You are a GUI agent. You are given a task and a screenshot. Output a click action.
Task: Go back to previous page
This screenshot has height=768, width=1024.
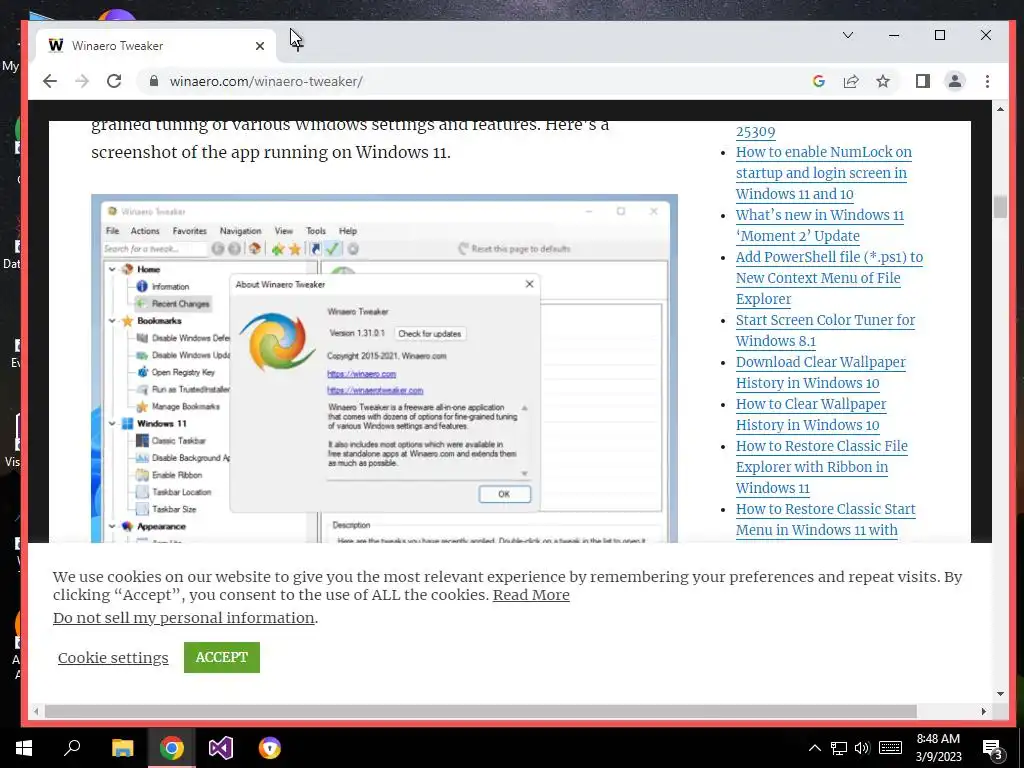[x=50, y=81]
